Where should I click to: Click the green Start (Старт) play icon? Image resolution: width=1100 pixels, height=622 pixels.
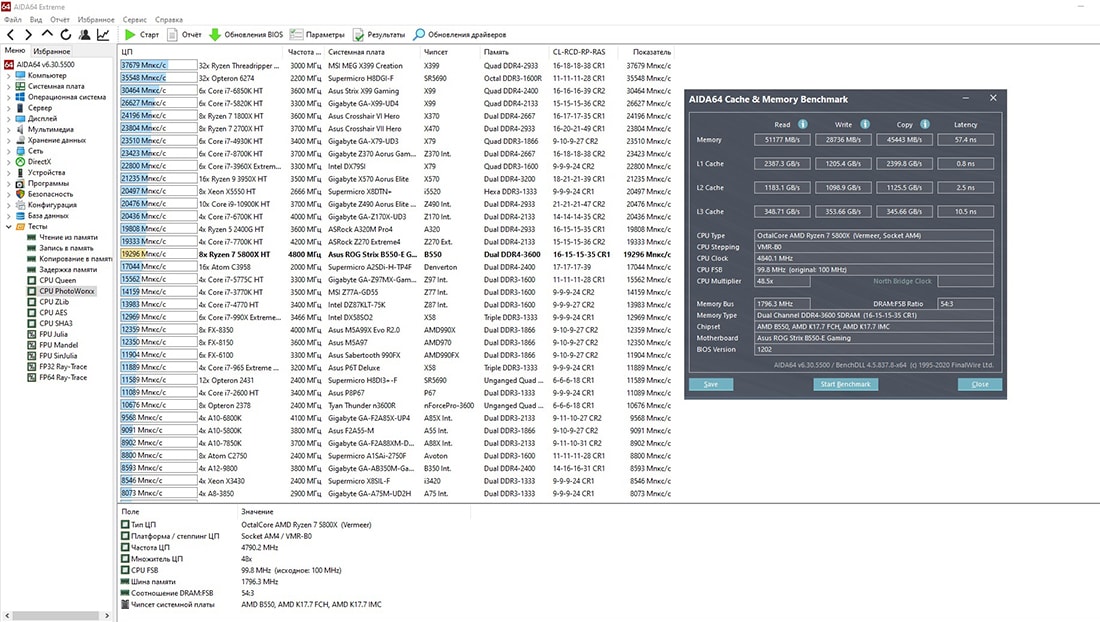coord(130,34)
